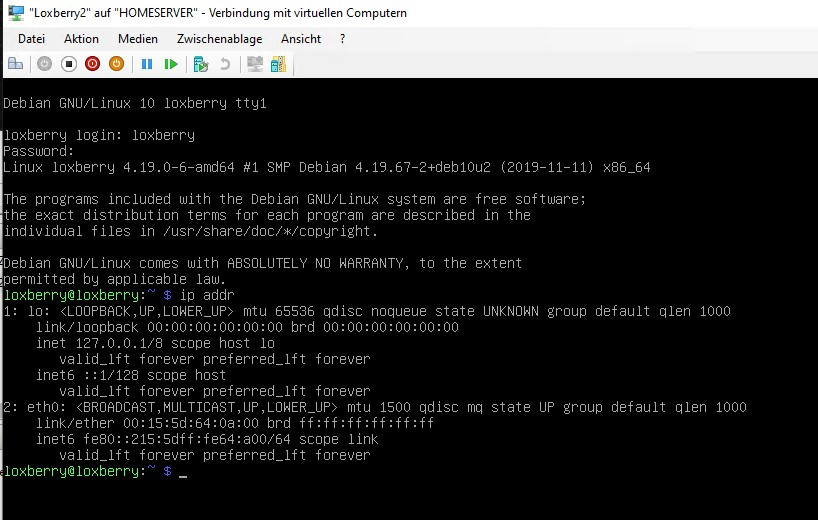Click the inet6 fe80::215:5dff:fe64:a00/64 address line
Screen dimensions: 818x520
(x=207, y=439)
